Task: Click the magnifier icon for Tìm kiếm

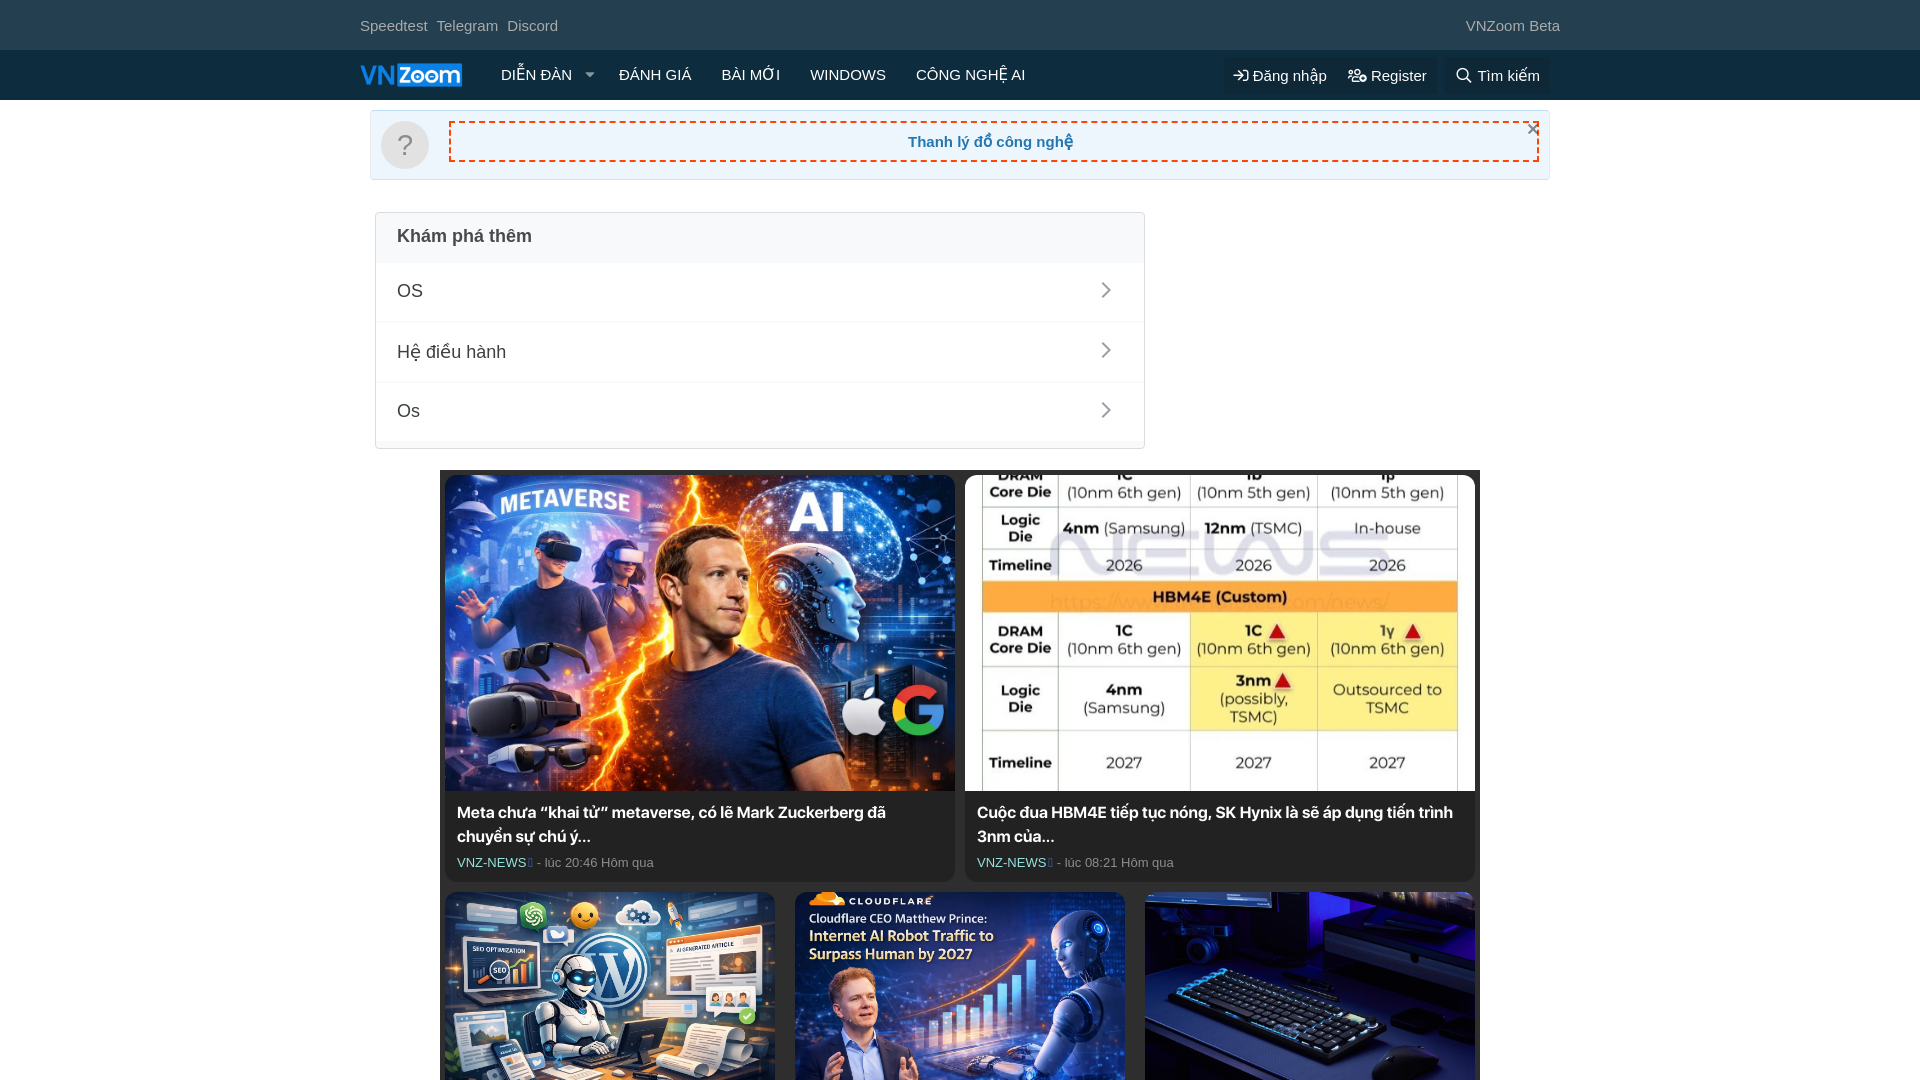Action: tap(1464, 76)
